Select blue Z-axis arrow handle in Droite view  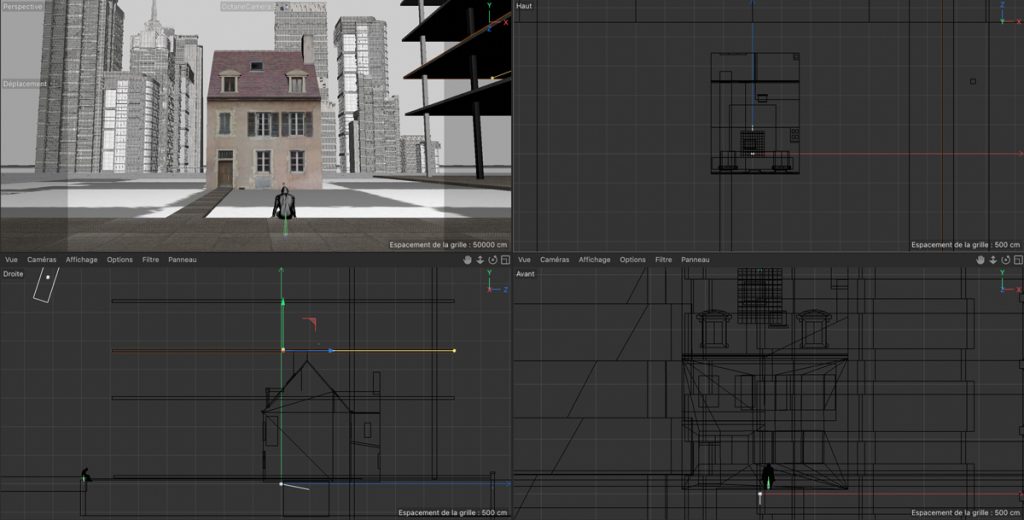331,351
